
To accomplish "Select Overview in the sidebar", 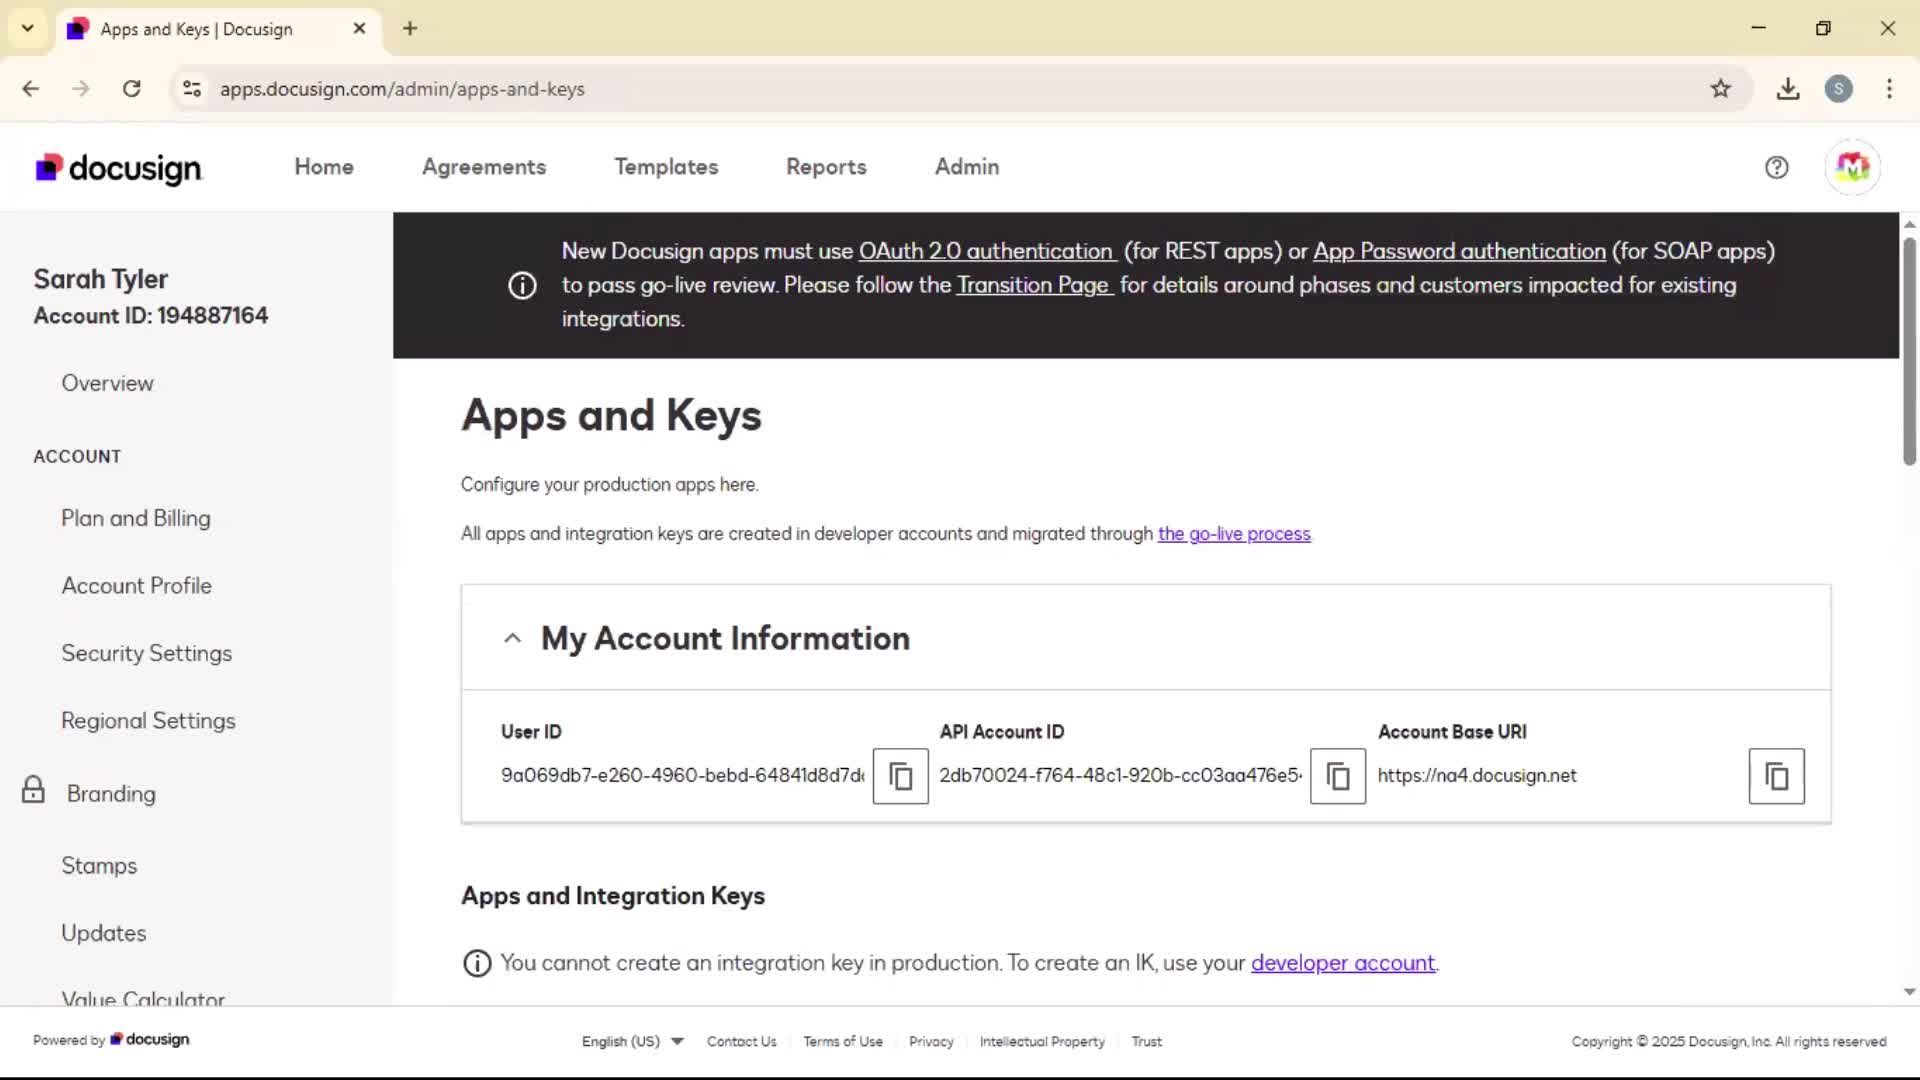I will [107, 383].
